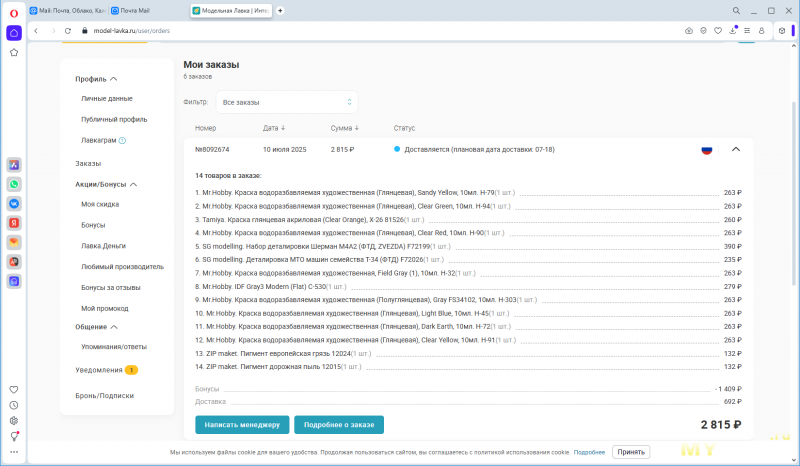Sort orders by Дата column
This screenshot has width=800, height=466.
pyautogui.click(x=274, y=128)
